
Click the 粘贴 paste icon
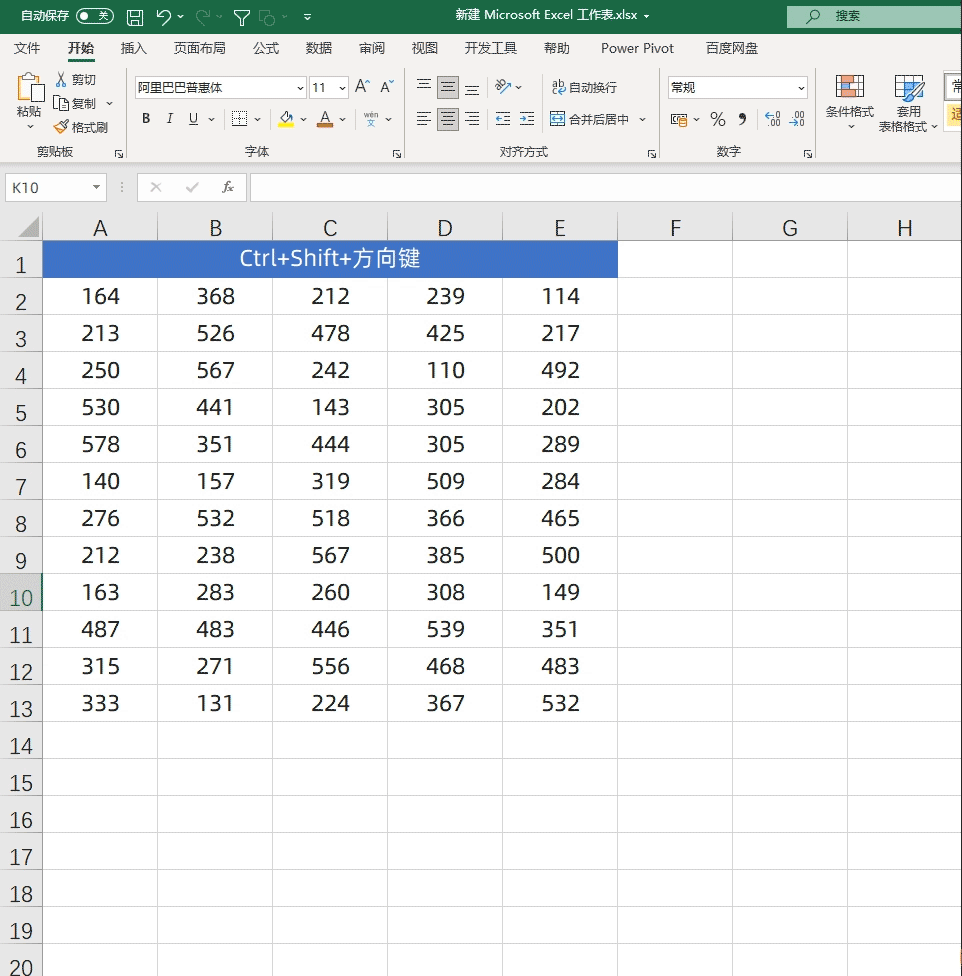click(x=30, y=87)
